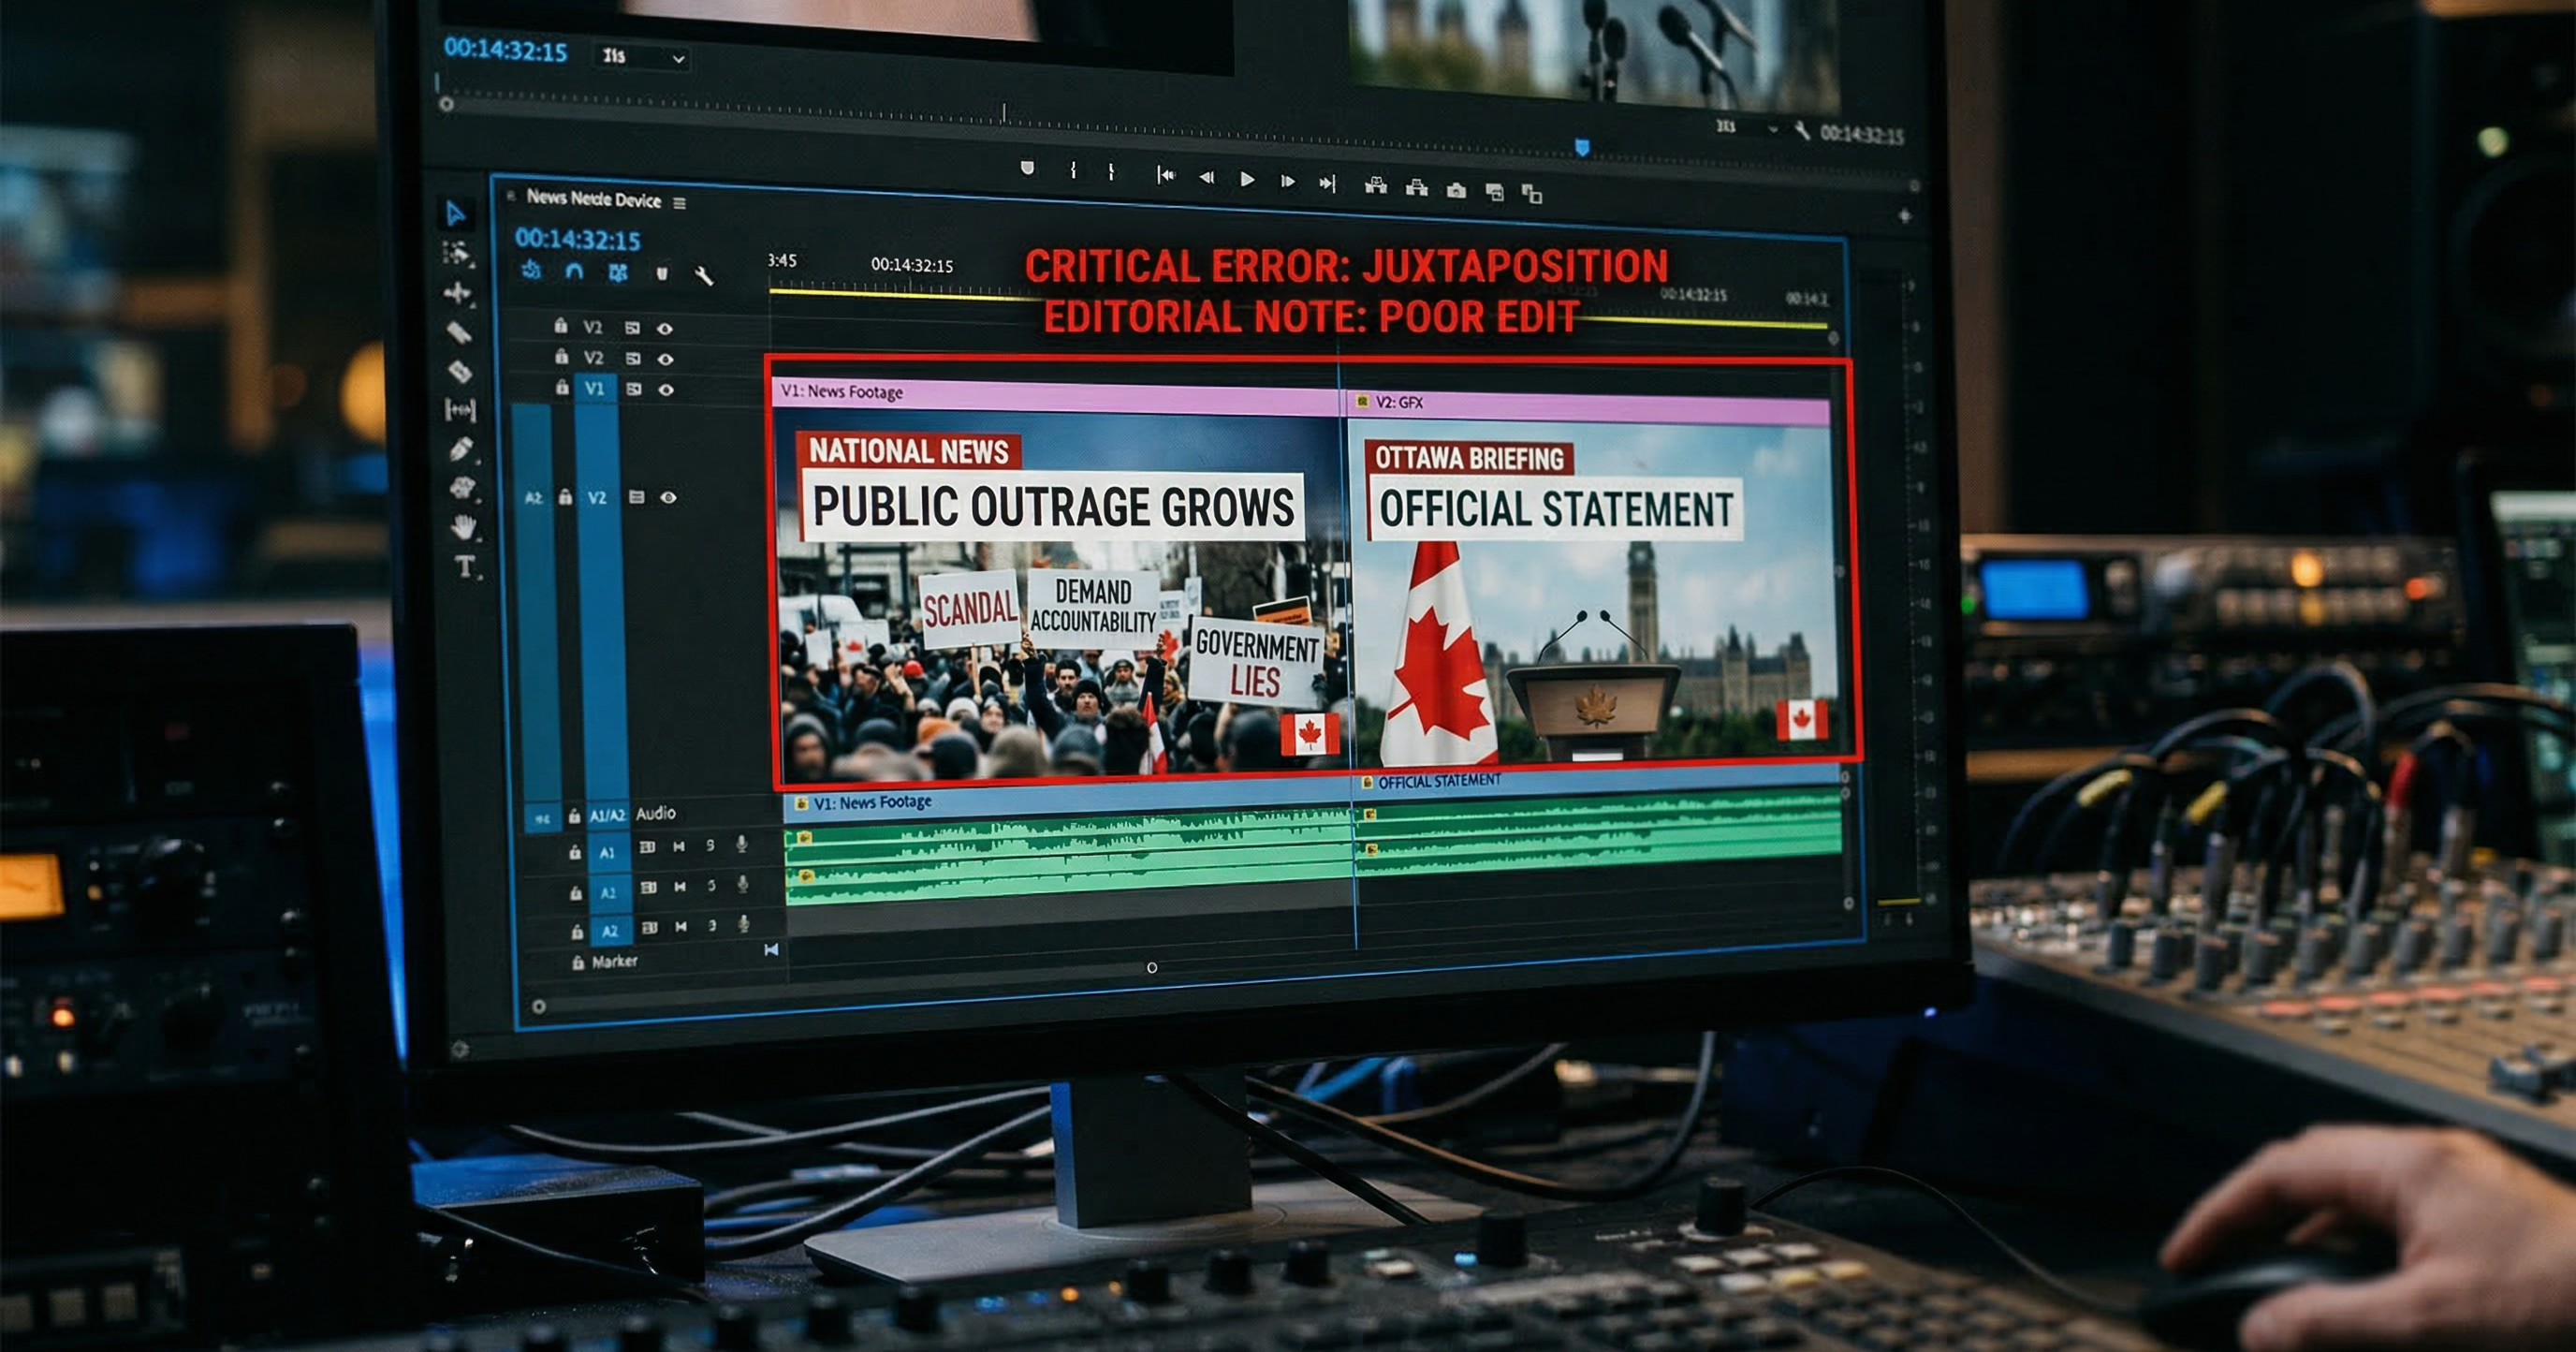Open the wrench settings dropdown on the timeline
The height and width of the screenshot is (1352, 2576).
708,278
